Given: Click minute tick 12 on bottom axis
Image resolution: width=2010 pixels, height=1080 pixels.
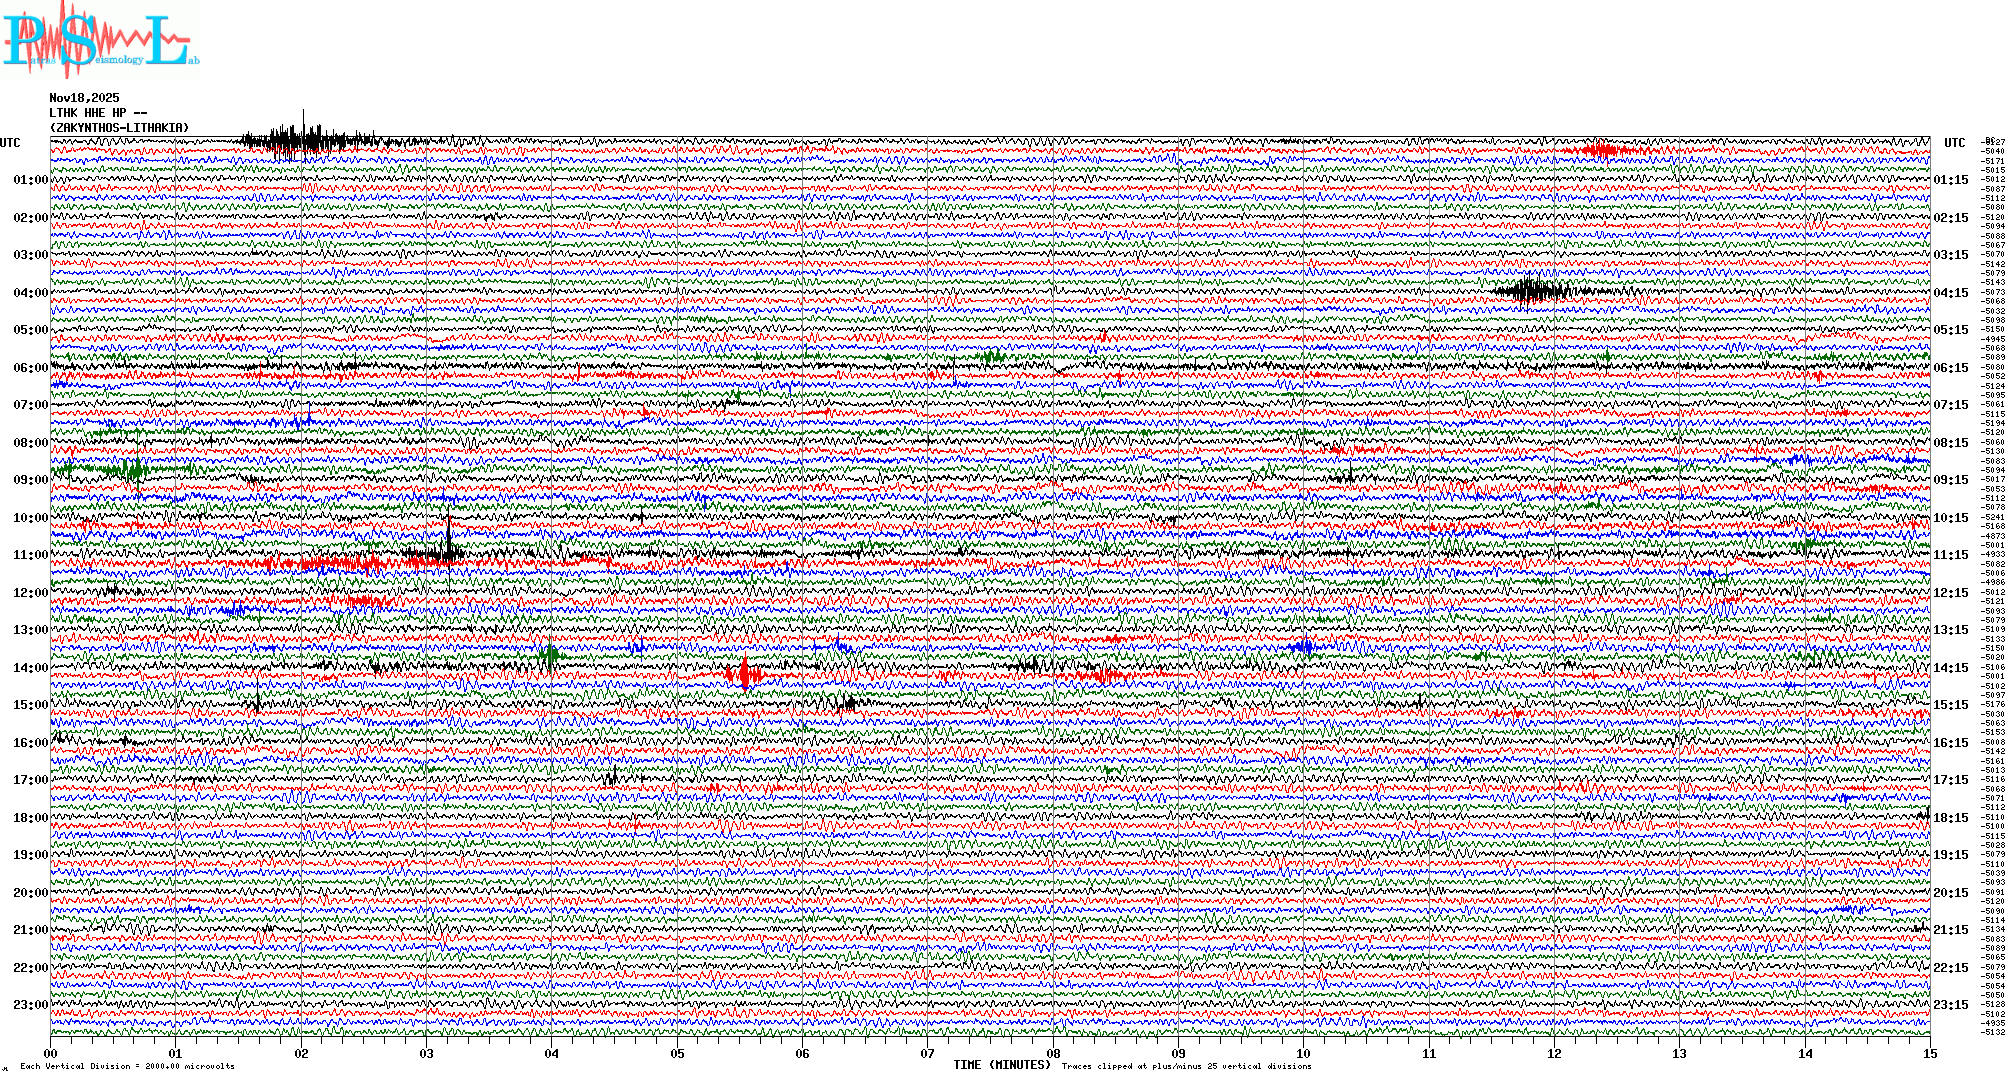Looking at the screenshot, I should click(1554, 1053).
